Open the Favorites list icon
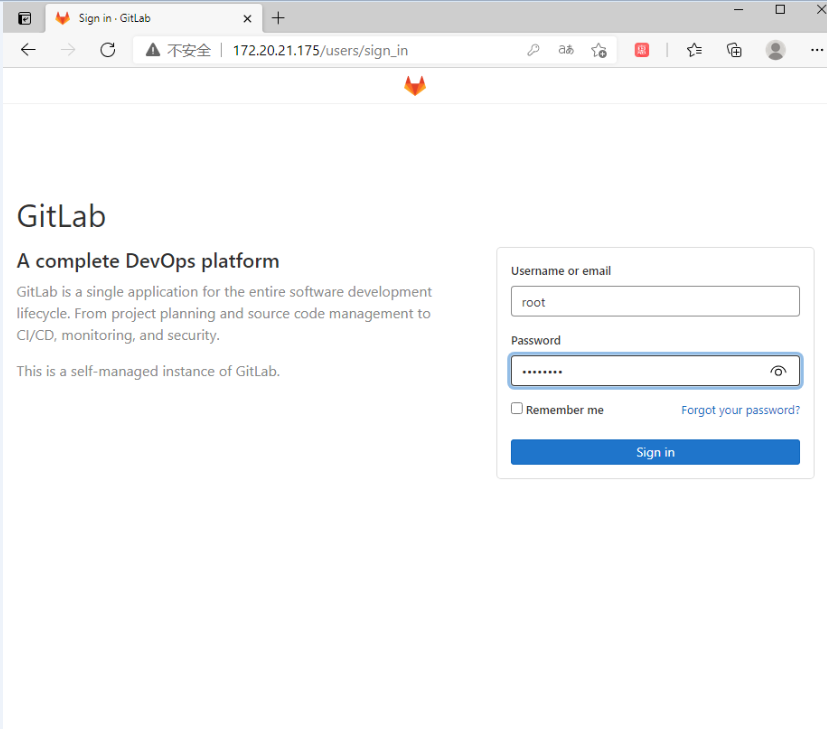This screenshot has height=729, width=827. (694, 50)
